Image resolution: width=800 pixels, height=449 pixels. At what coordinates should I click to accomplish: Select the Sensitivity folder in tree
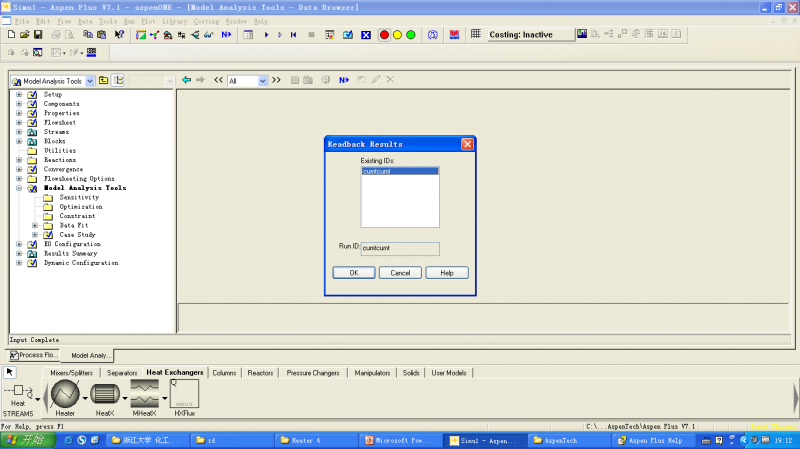click(79, 197)
